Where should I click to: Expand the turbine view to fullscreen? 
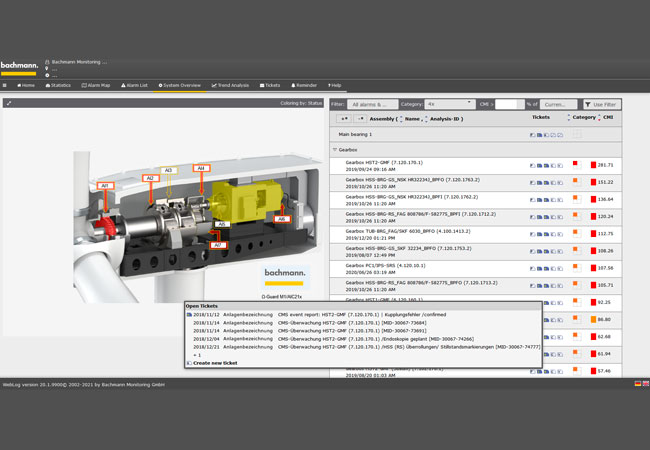click(x=9, y=103)
